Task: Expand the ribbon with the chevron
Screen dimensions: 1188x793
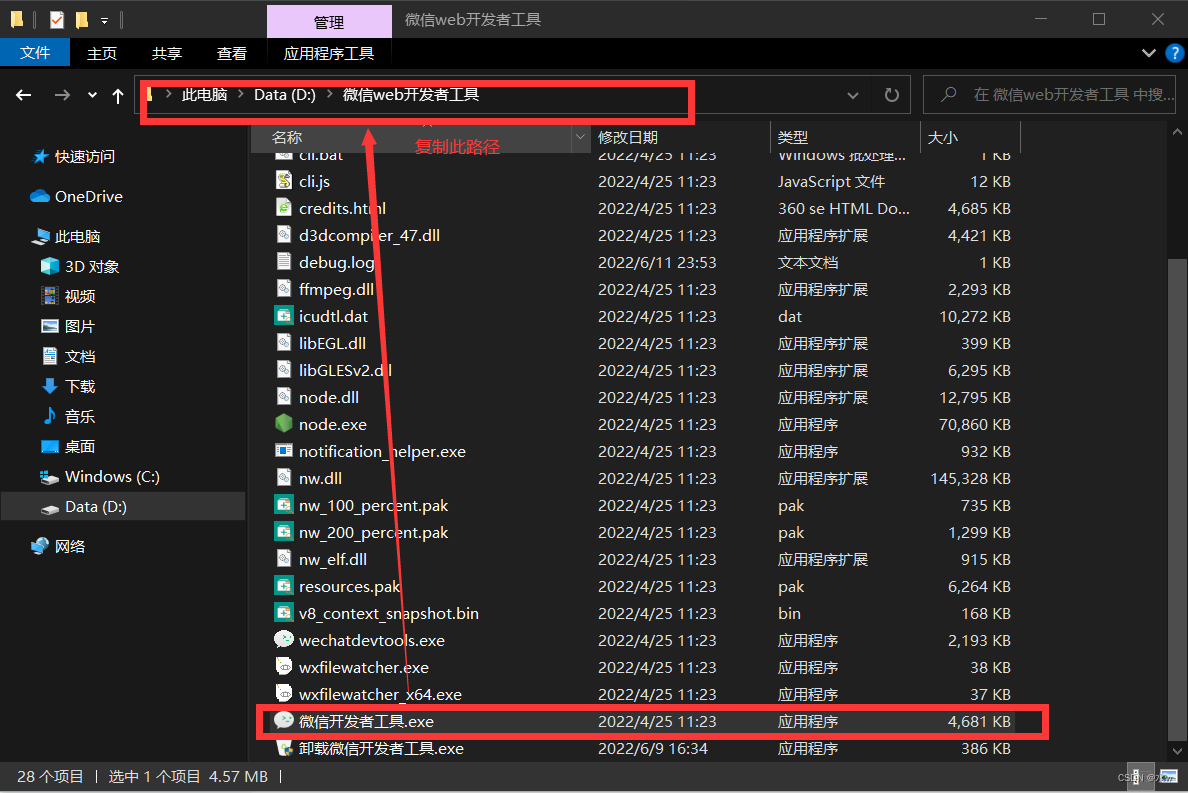Action: coord(1149,53)
